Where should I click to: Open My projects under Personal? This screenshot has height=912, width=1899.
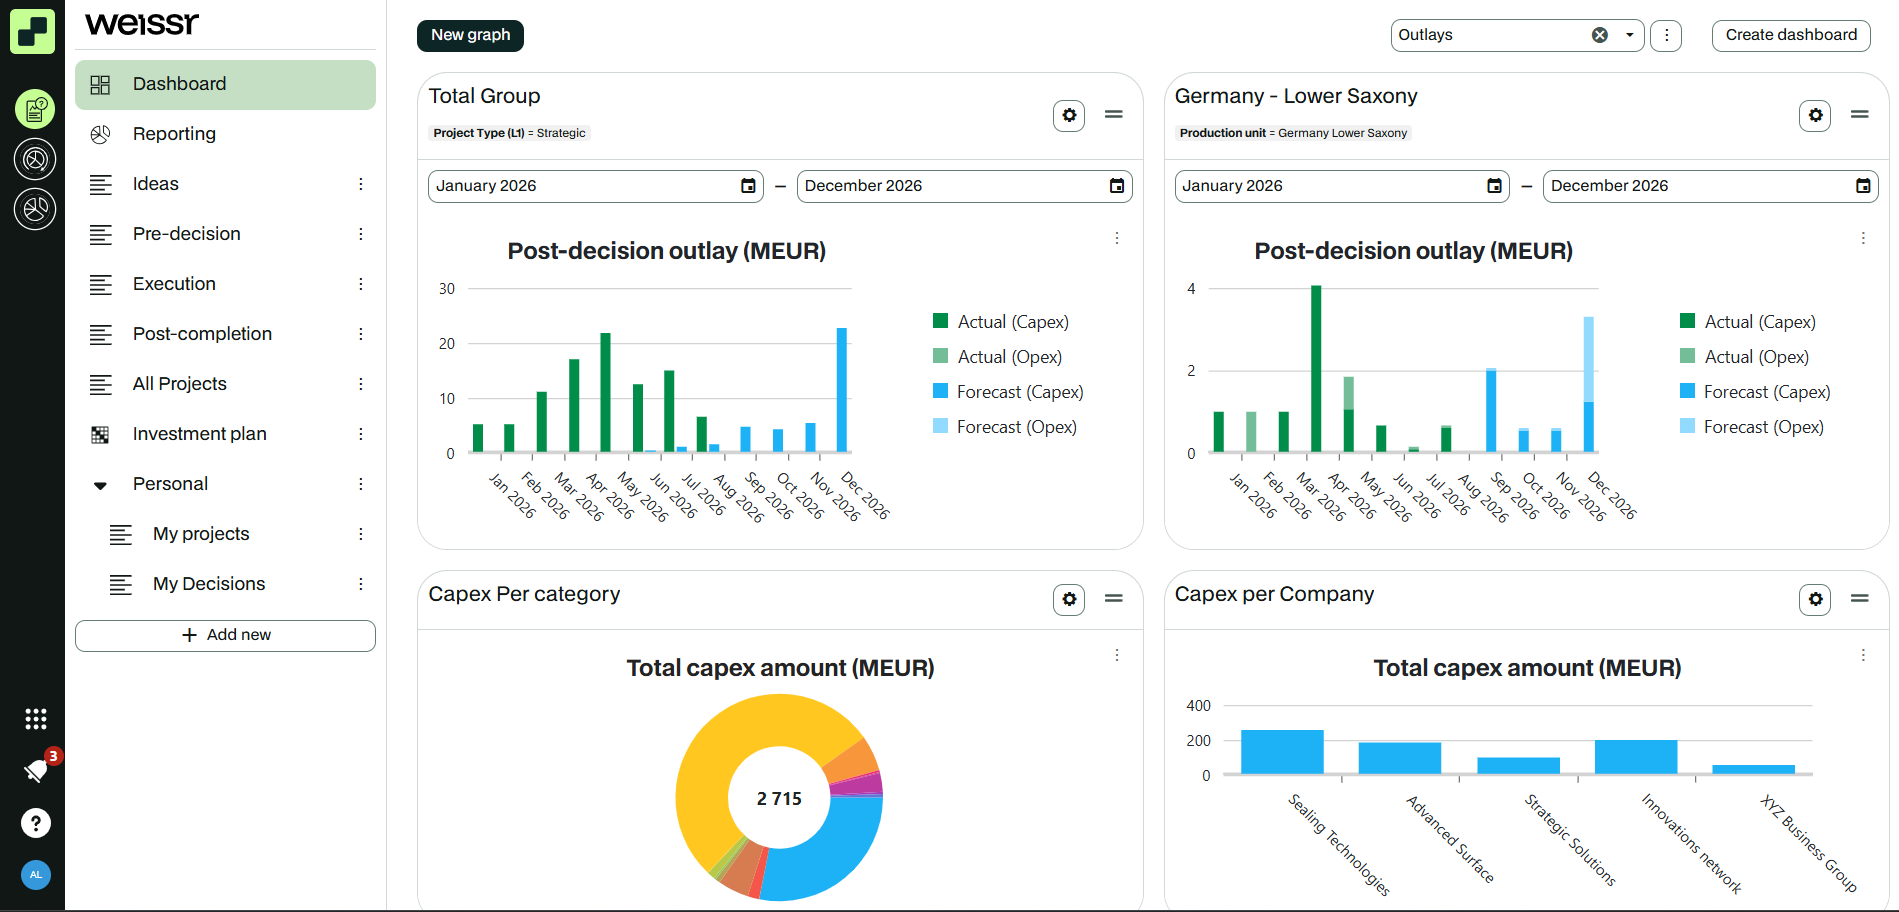(225, 534)
